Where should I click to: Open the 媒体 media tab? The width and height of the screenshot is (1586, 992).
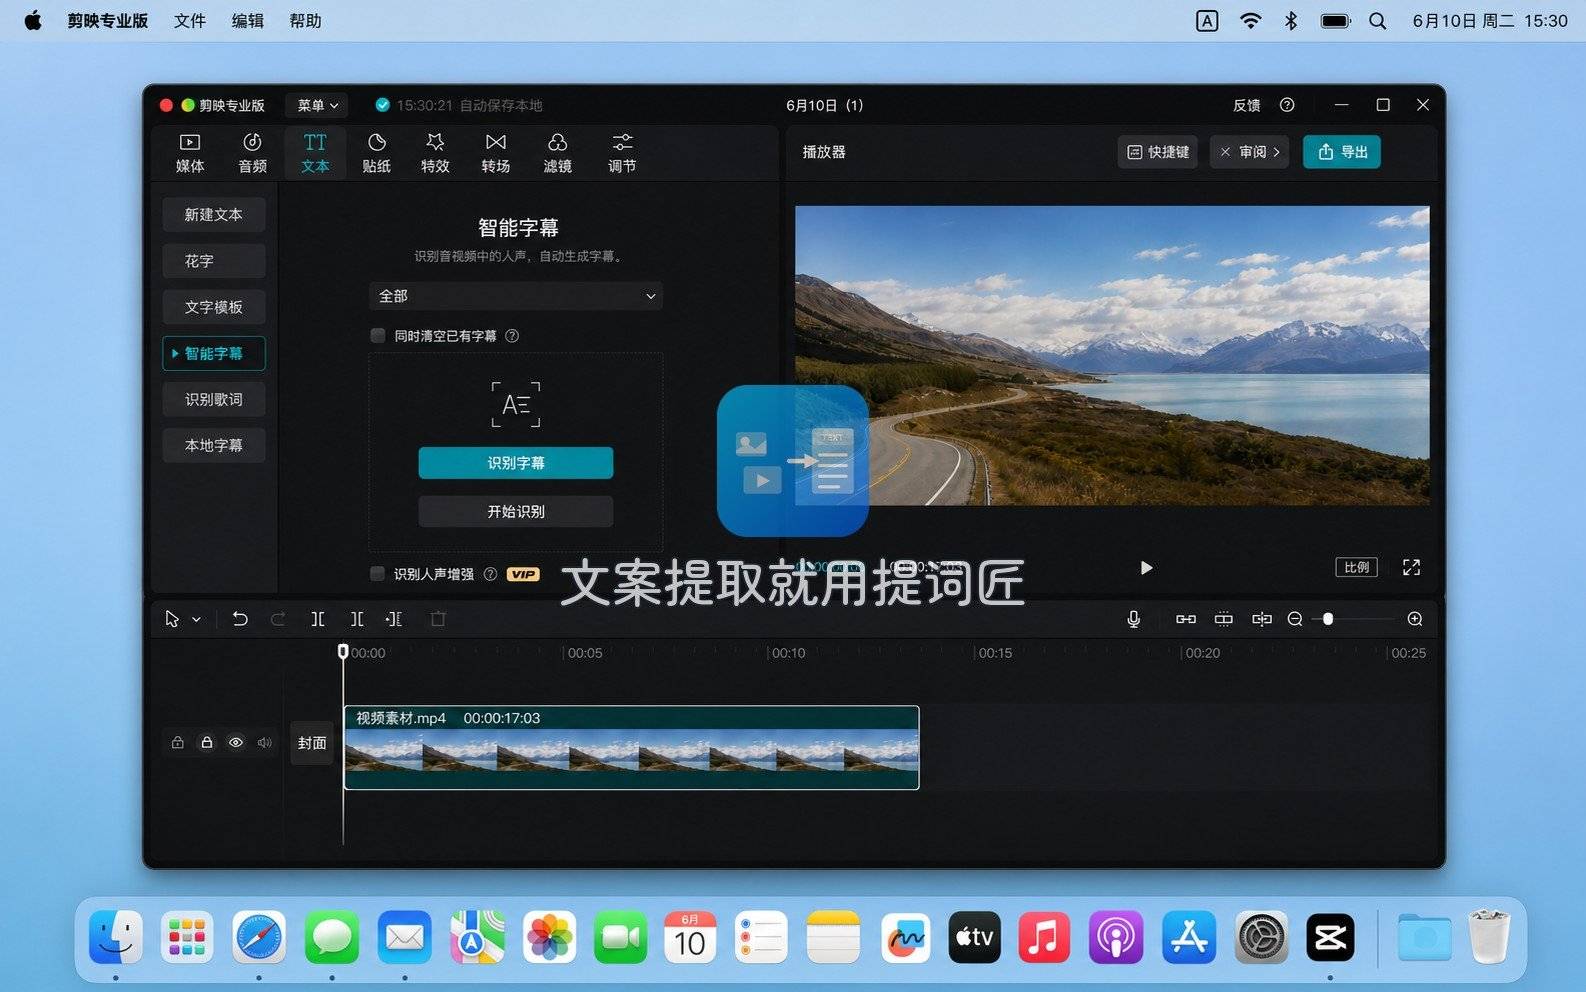point(190,153)
